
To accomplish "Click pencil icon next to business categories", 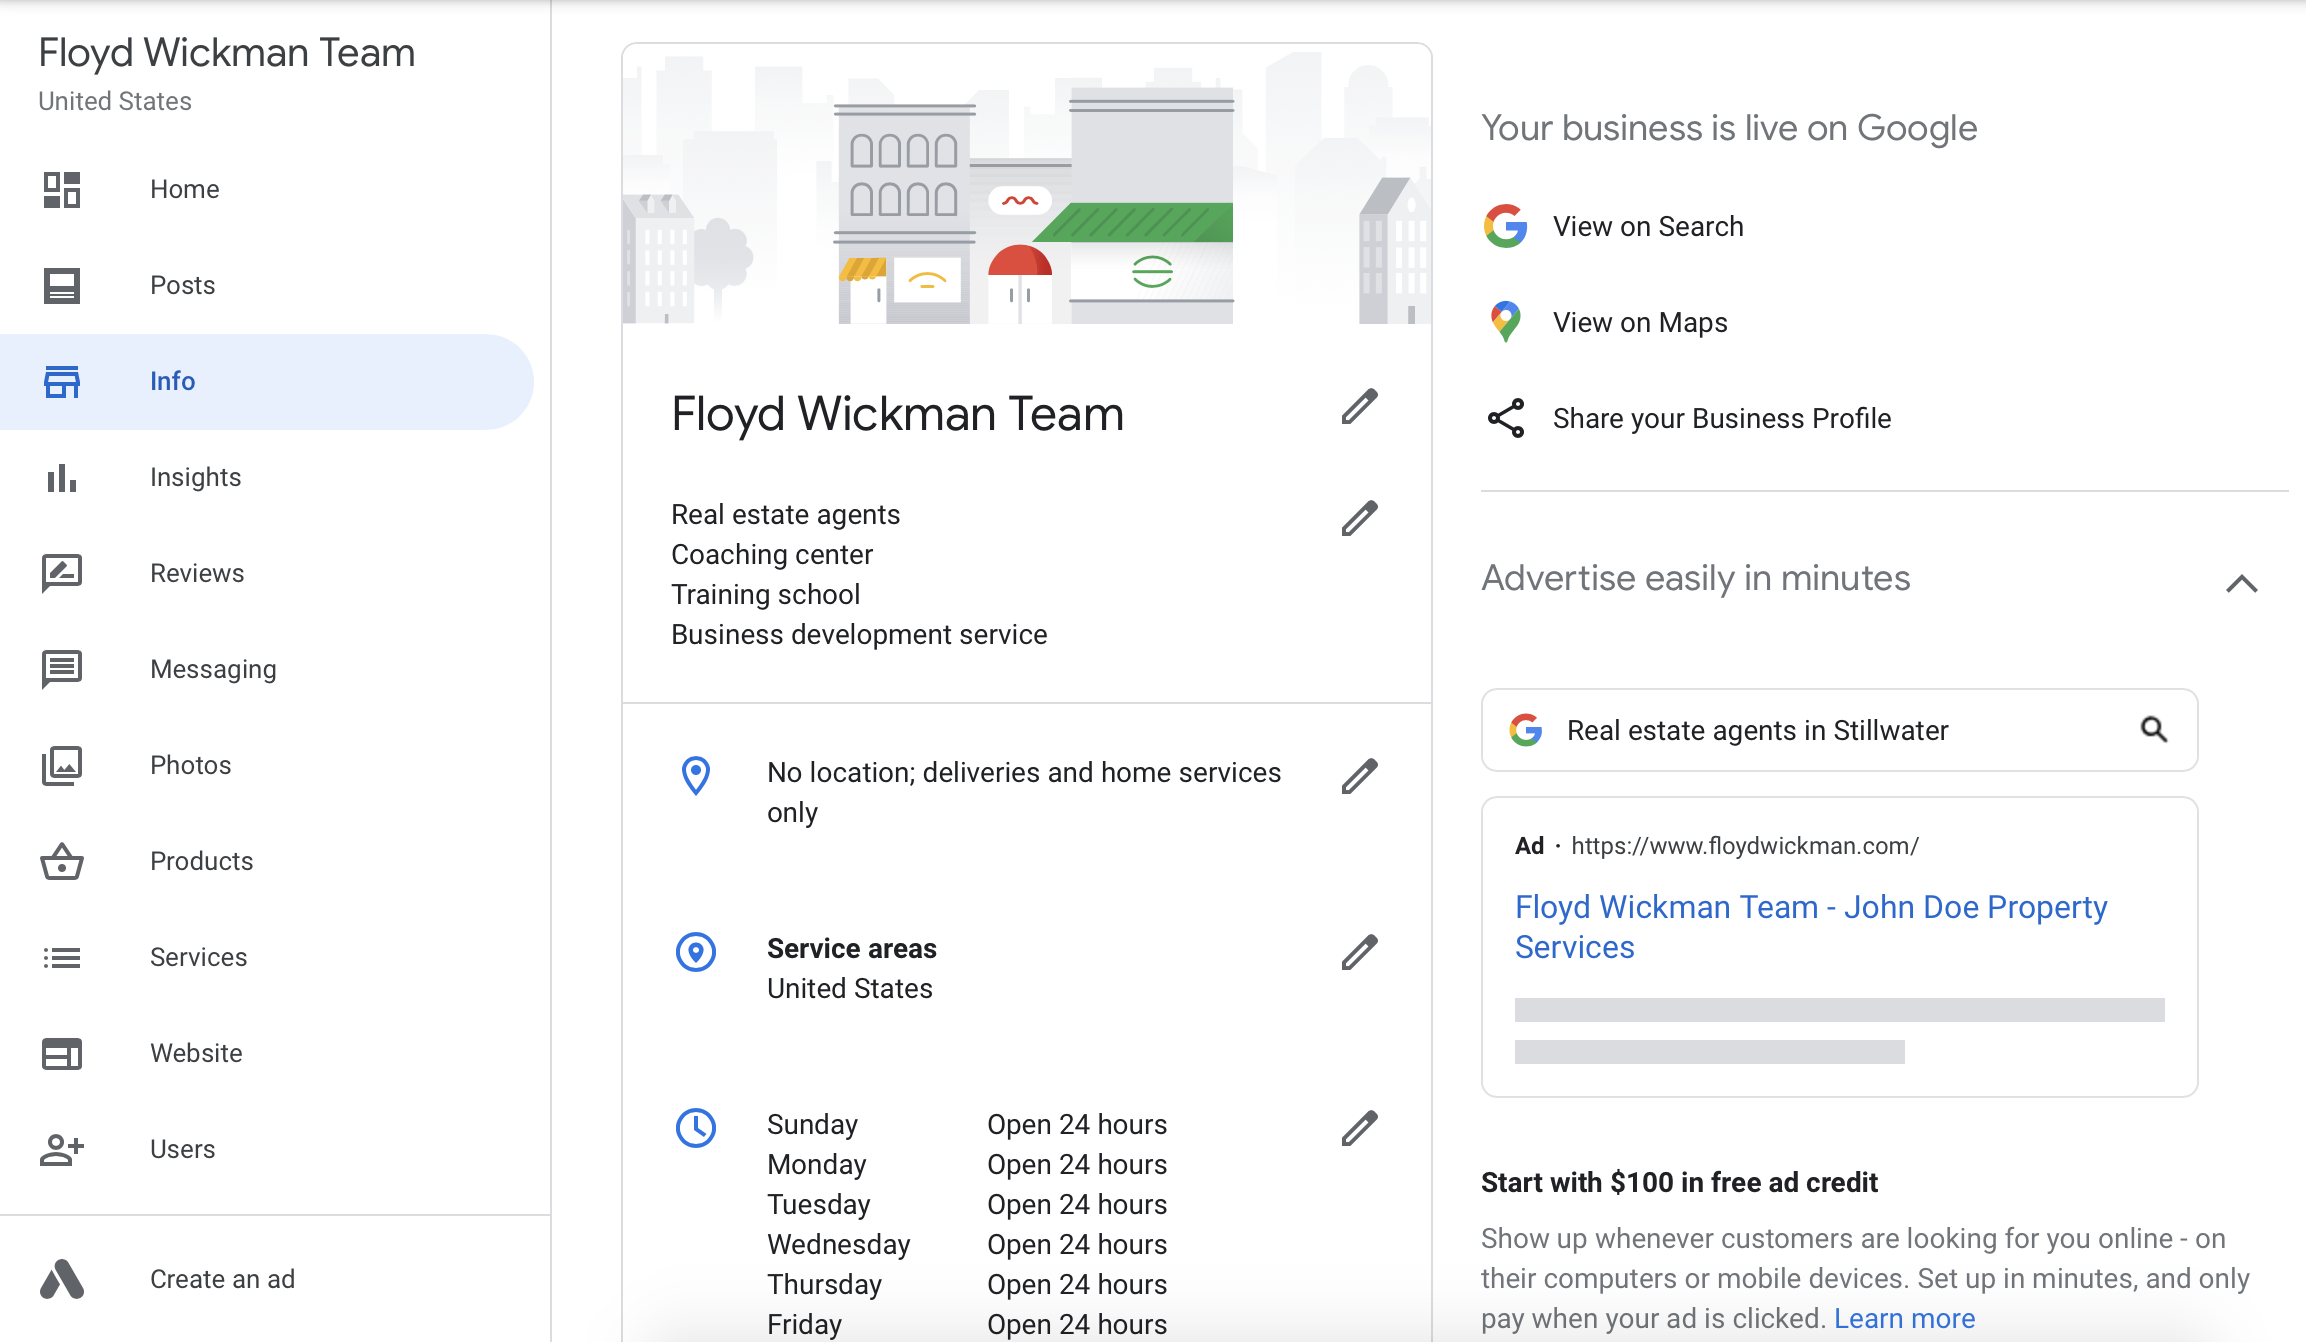I will (x=1359, y=518).
